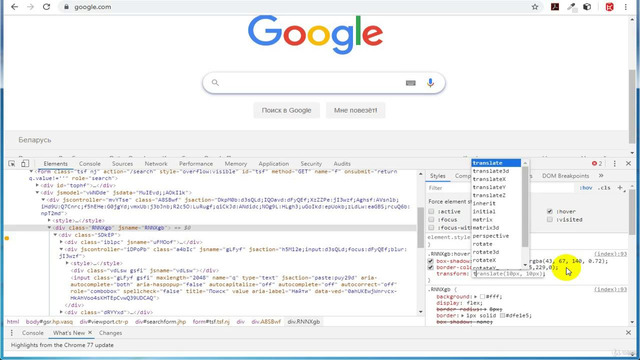
Task: Check the :focus-within force state checkbox
Action: (431, 228)
